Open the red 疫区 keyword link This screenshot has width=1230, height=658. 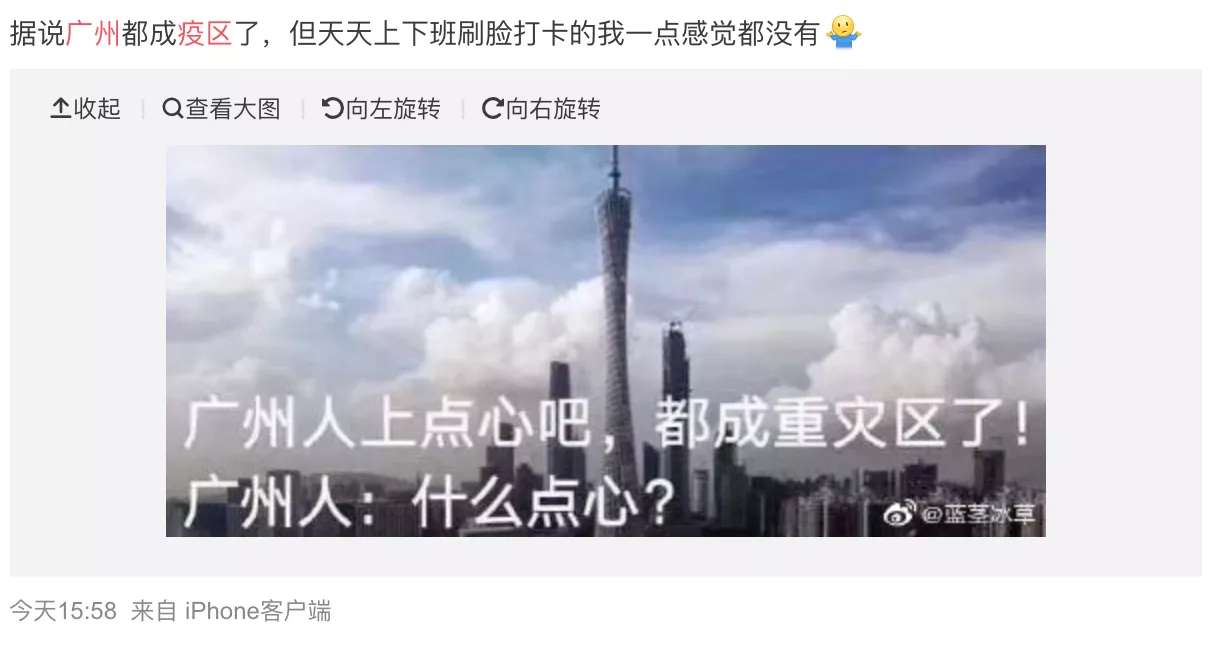click(205, 34)
